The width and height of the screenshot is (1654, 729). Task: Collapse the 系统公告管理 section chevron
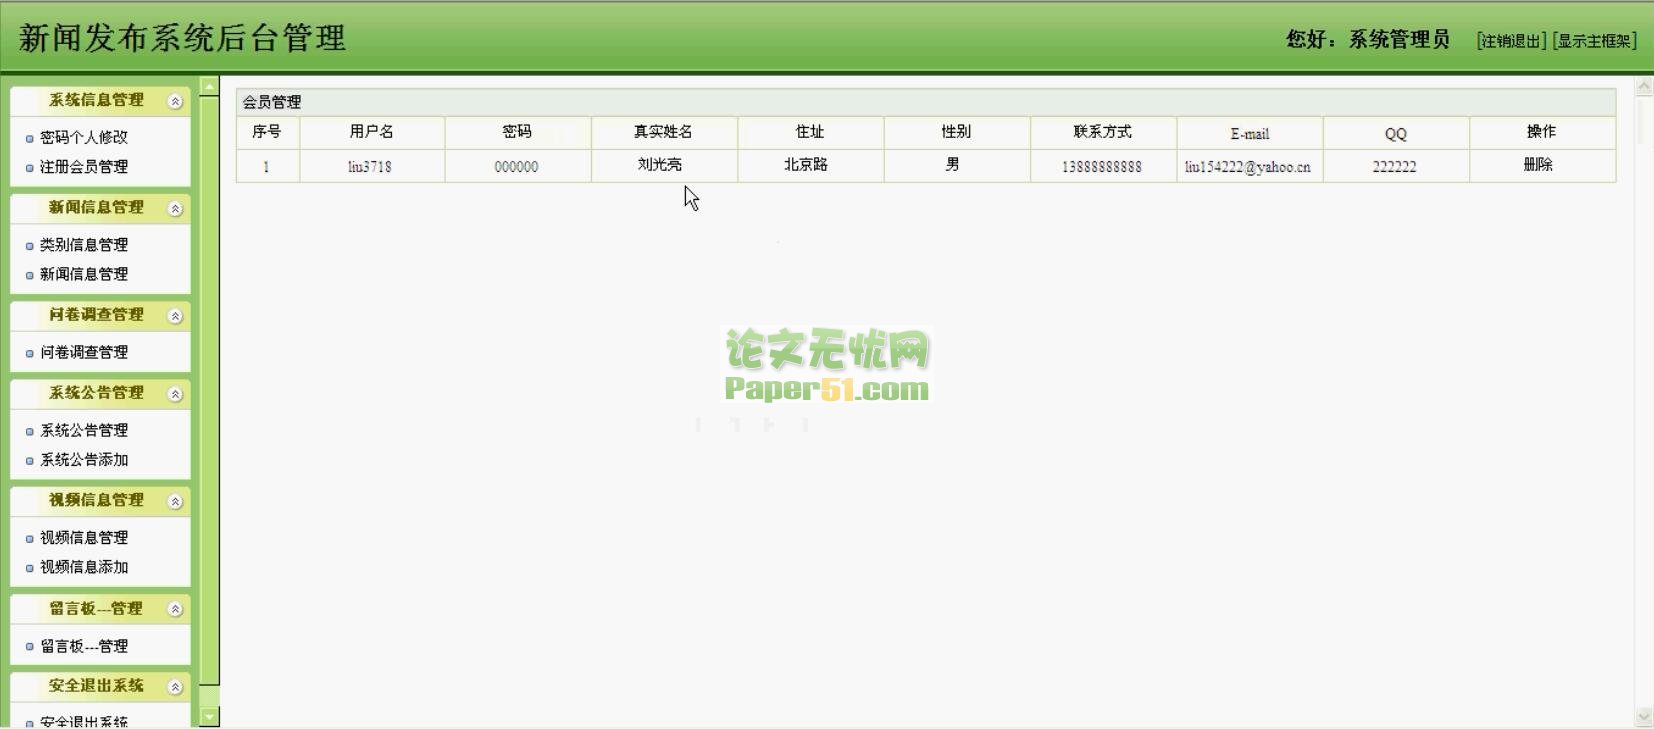pyautogui.click(x=175, y=394)
